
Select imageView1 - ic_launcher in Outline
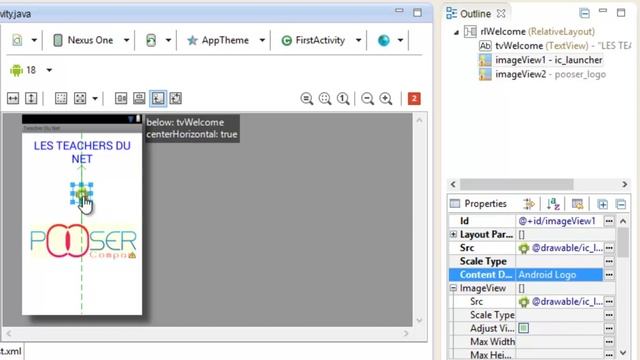[541, 60]
